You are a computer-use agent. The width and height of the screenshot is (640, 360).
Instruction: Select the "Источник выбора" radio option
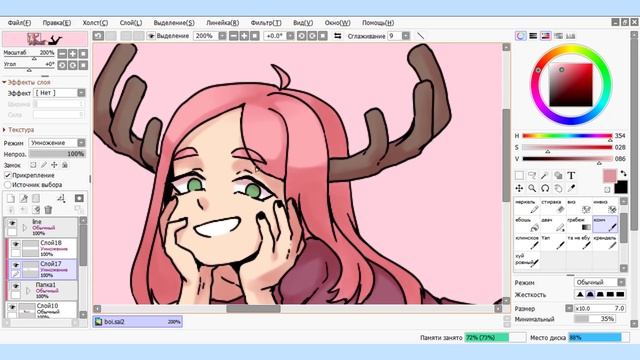point(7,185)
